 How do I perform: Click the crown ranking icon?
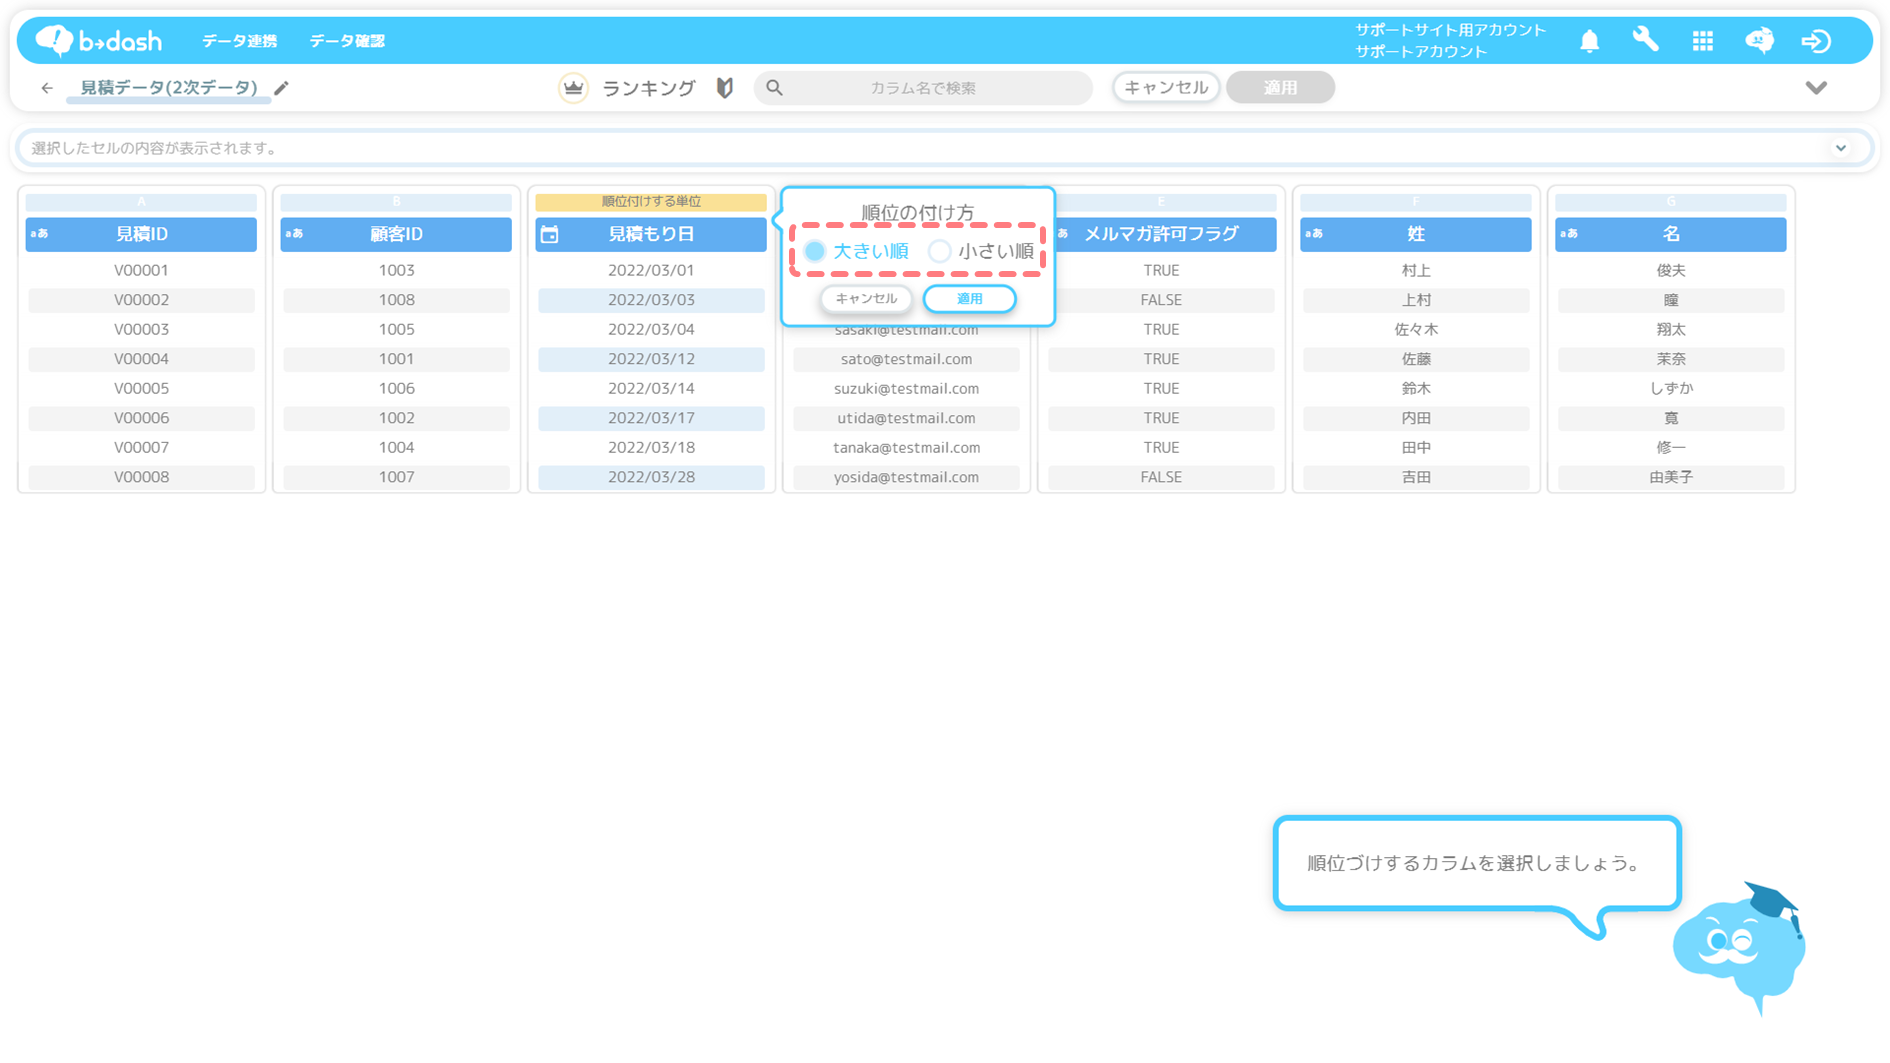pyautogui.click(x=573, y=88)
